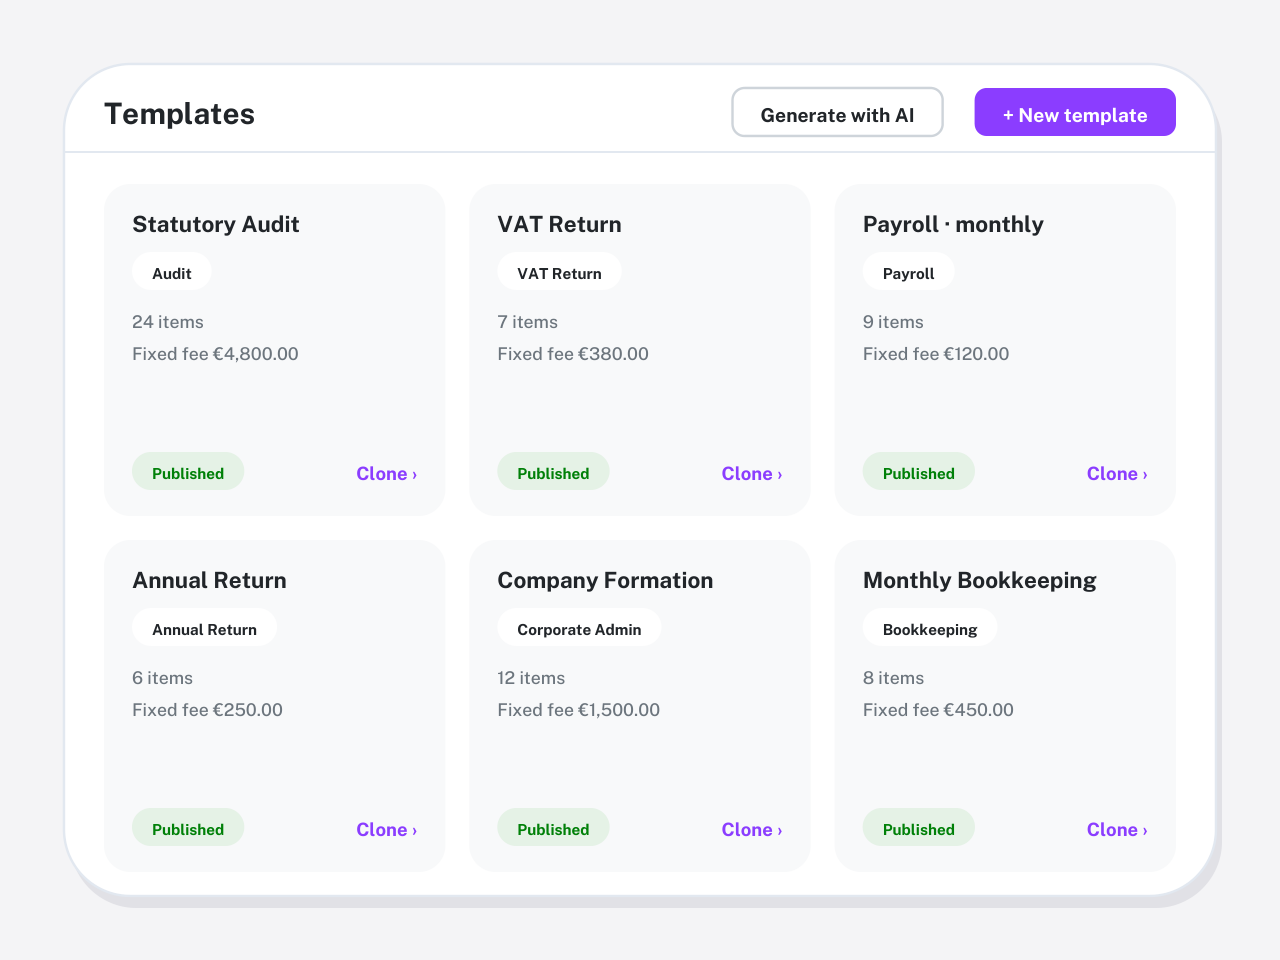Click the Templates page heading

pyautogui.click(x=180, y=114)
